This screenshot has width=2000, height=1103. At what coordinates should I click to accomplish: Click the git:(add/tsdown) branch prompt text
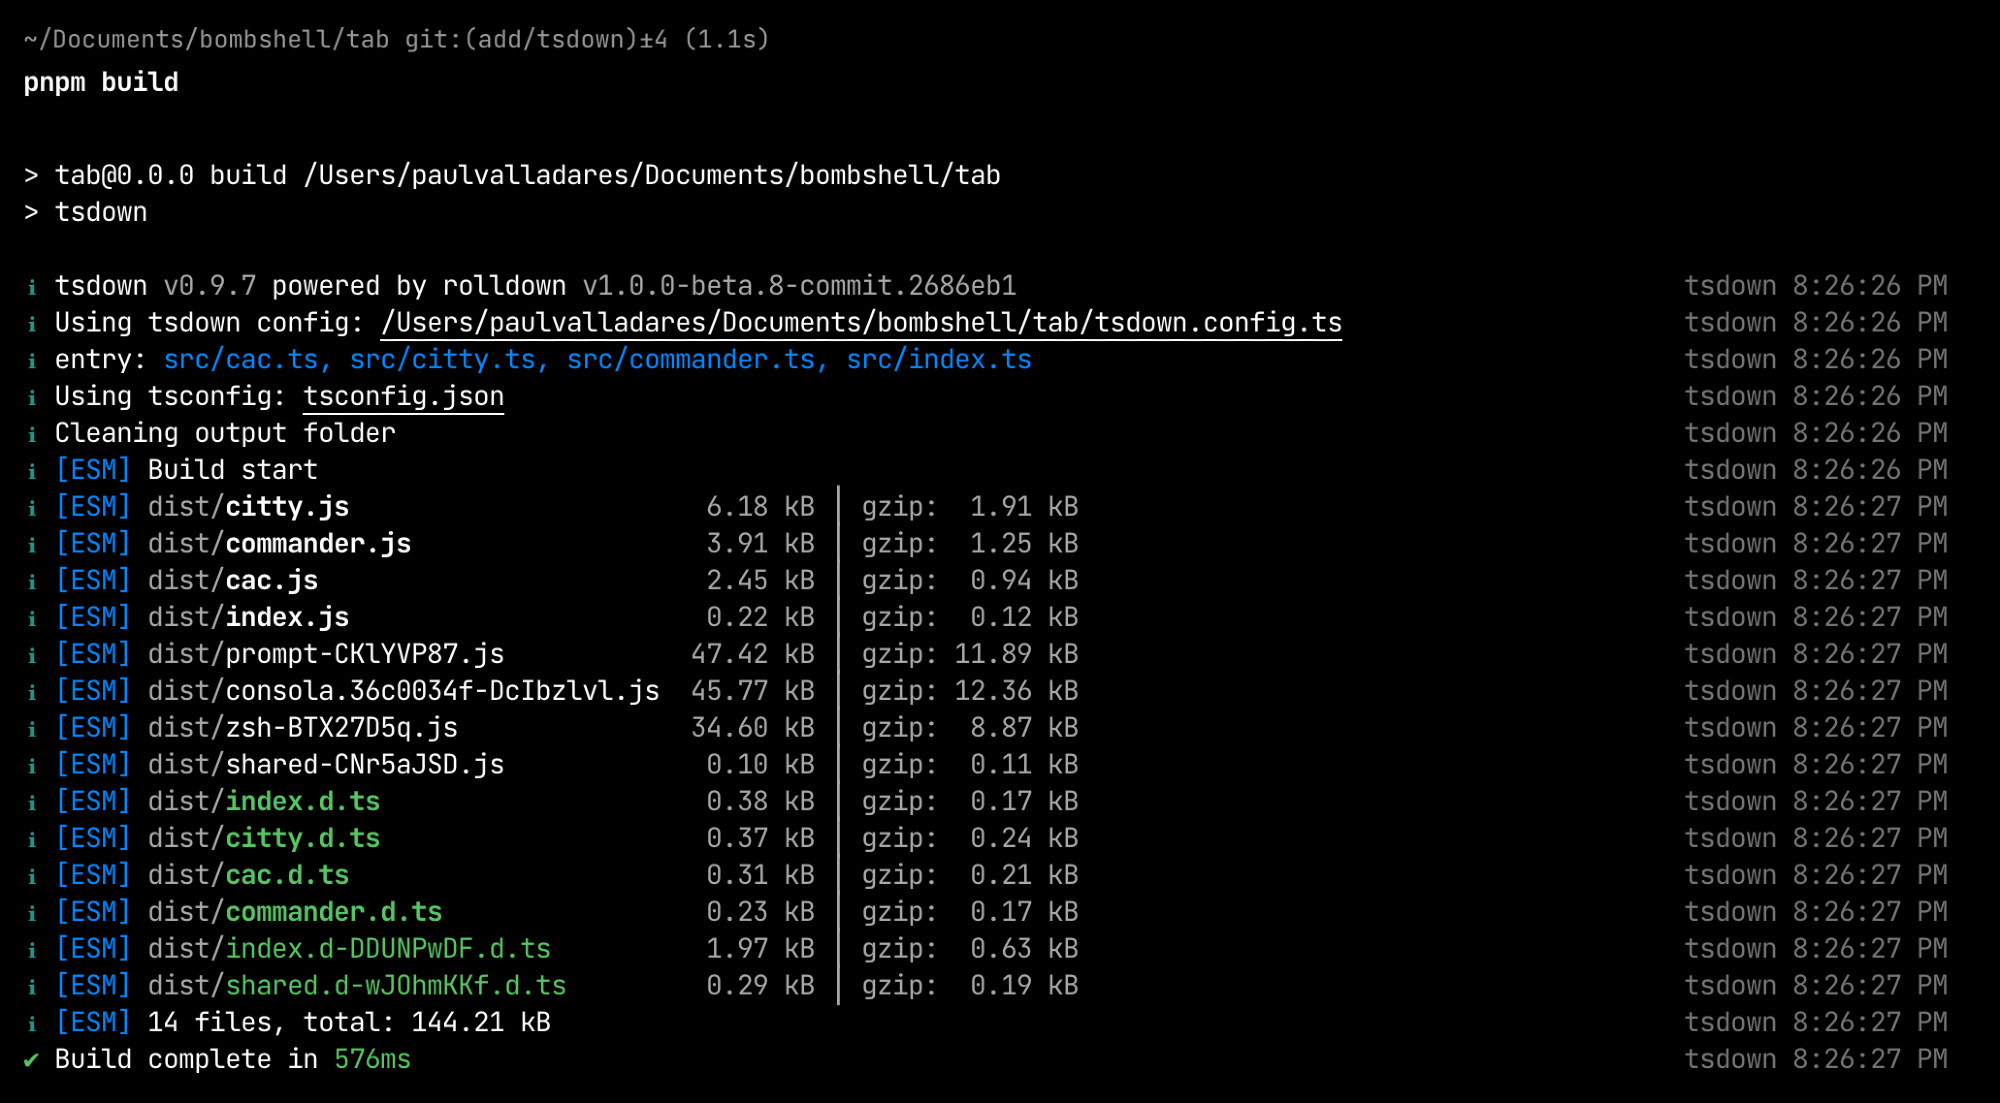click(535, 39)
